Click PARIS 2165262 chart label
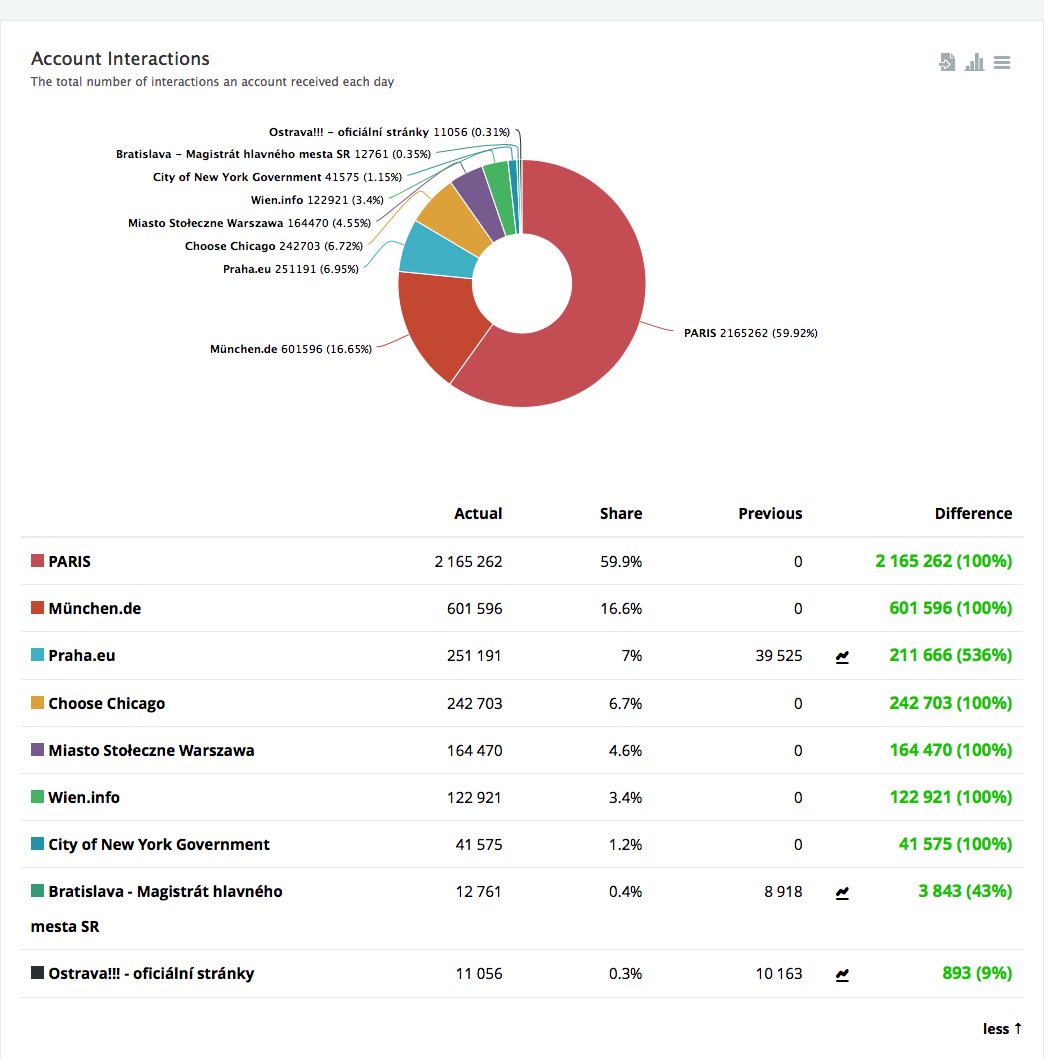1044x1058 pixels. click(750, 333)
